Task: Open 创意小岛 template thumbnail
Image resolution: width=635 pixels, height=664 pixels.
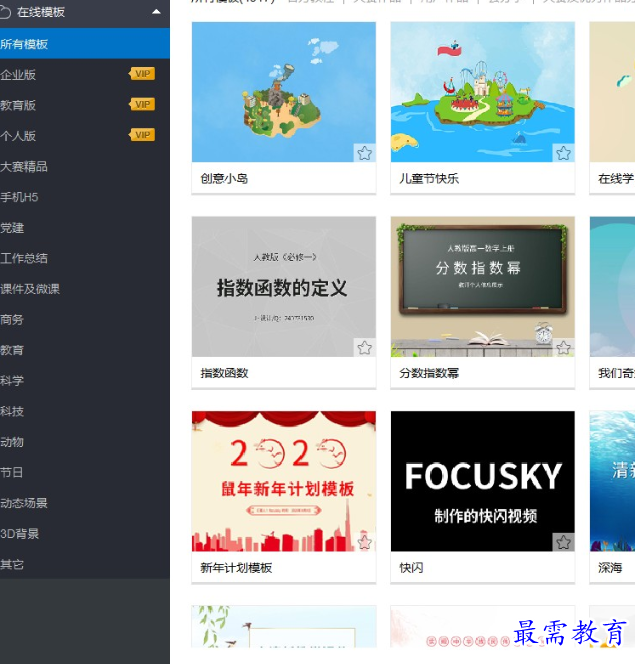Action: 284,92
